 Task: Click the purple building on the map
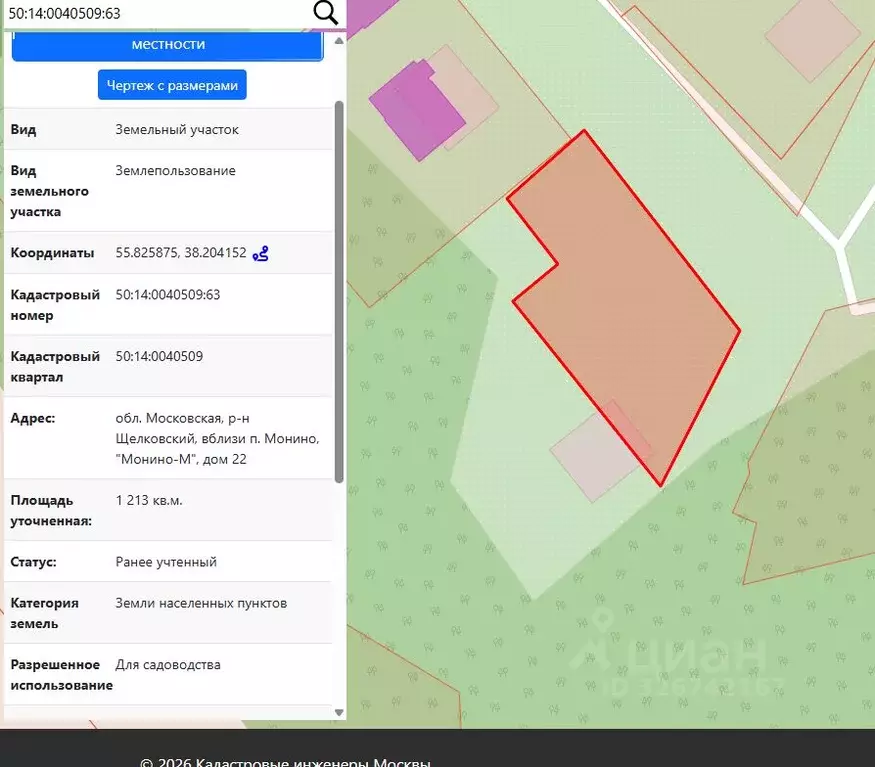pos(415,108)
